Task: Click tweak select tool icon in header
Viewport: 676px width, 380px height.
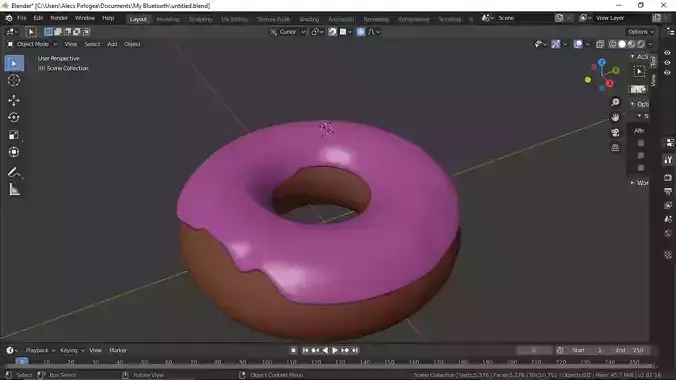Action: pyautogui.click(x=31, y=31)
